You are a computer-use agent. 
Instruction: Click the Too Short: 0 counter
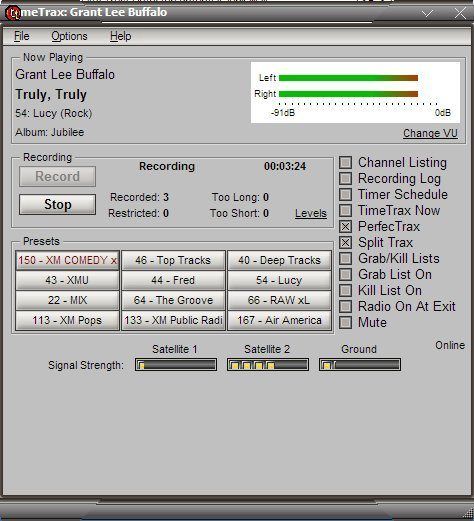tap(239, 213)
